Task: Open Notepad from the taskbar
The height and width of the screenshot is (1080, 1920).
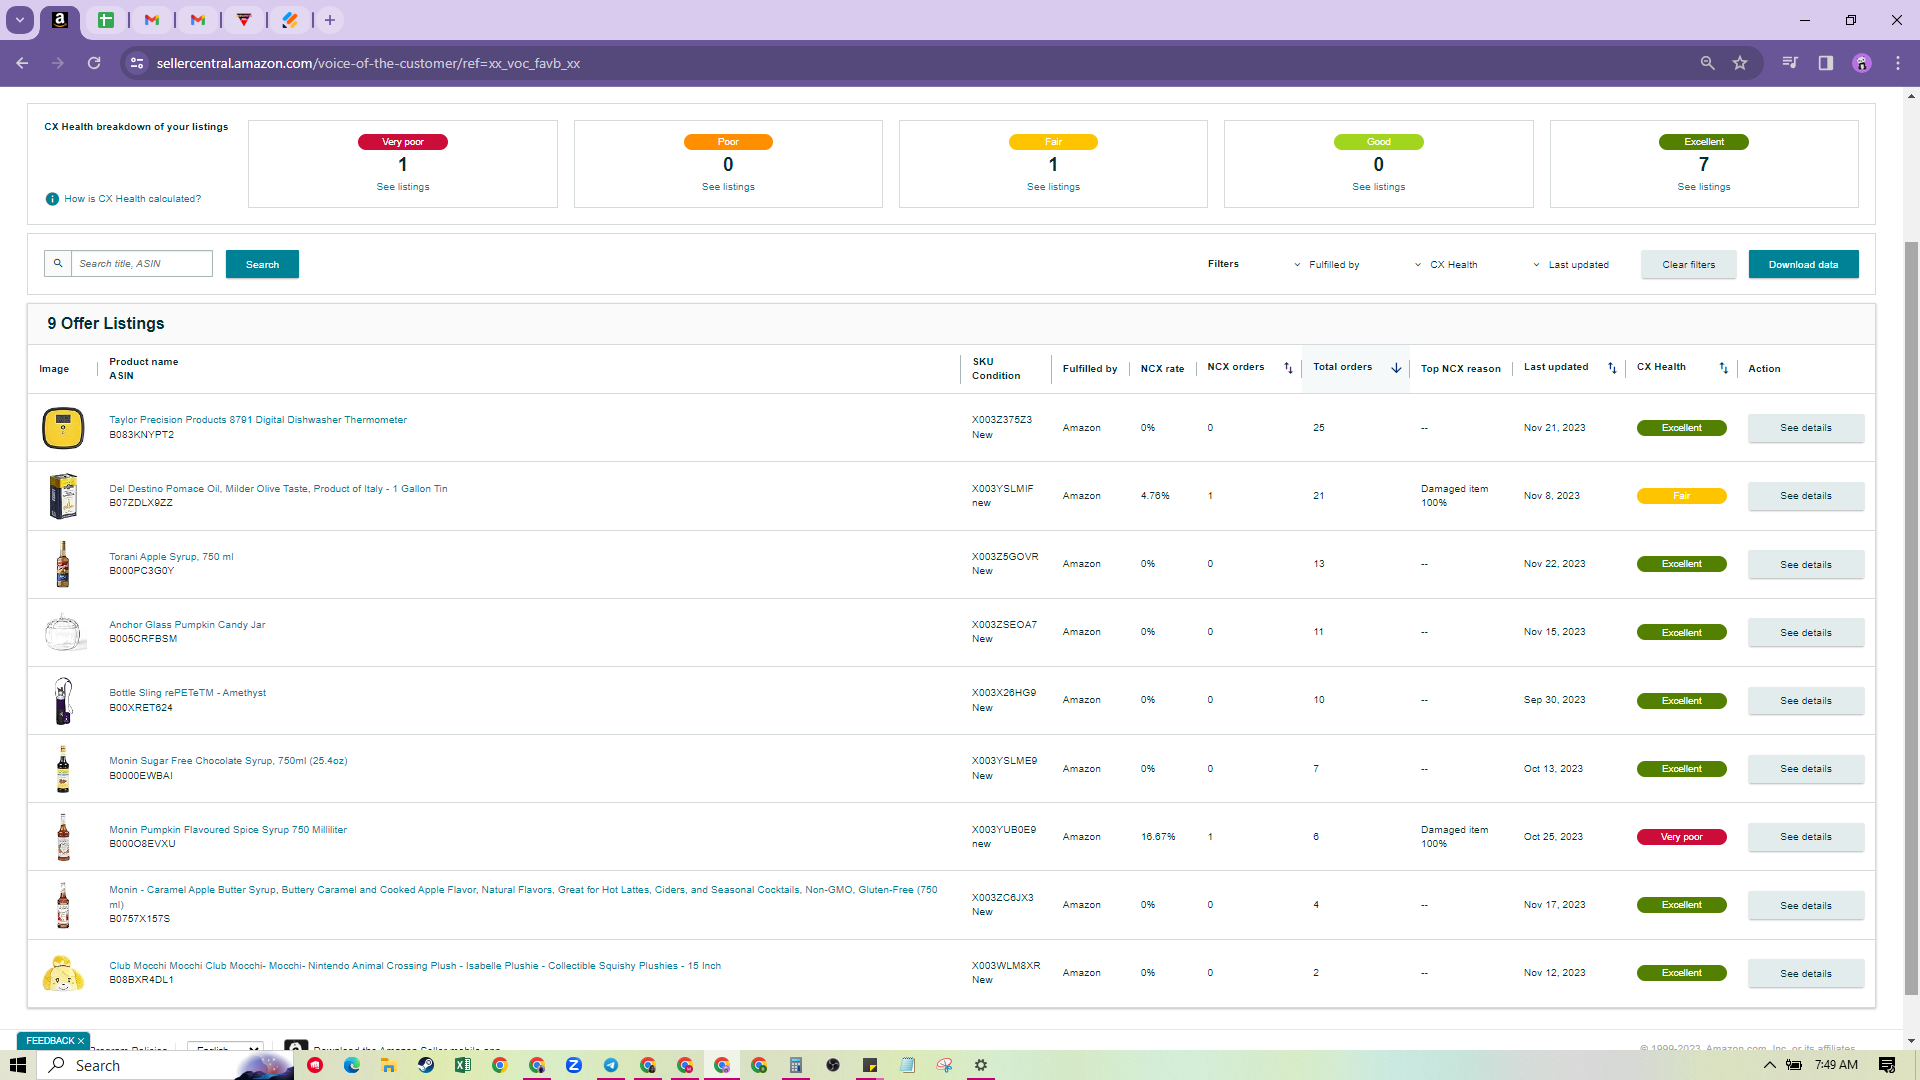Action: [907, 1065]
